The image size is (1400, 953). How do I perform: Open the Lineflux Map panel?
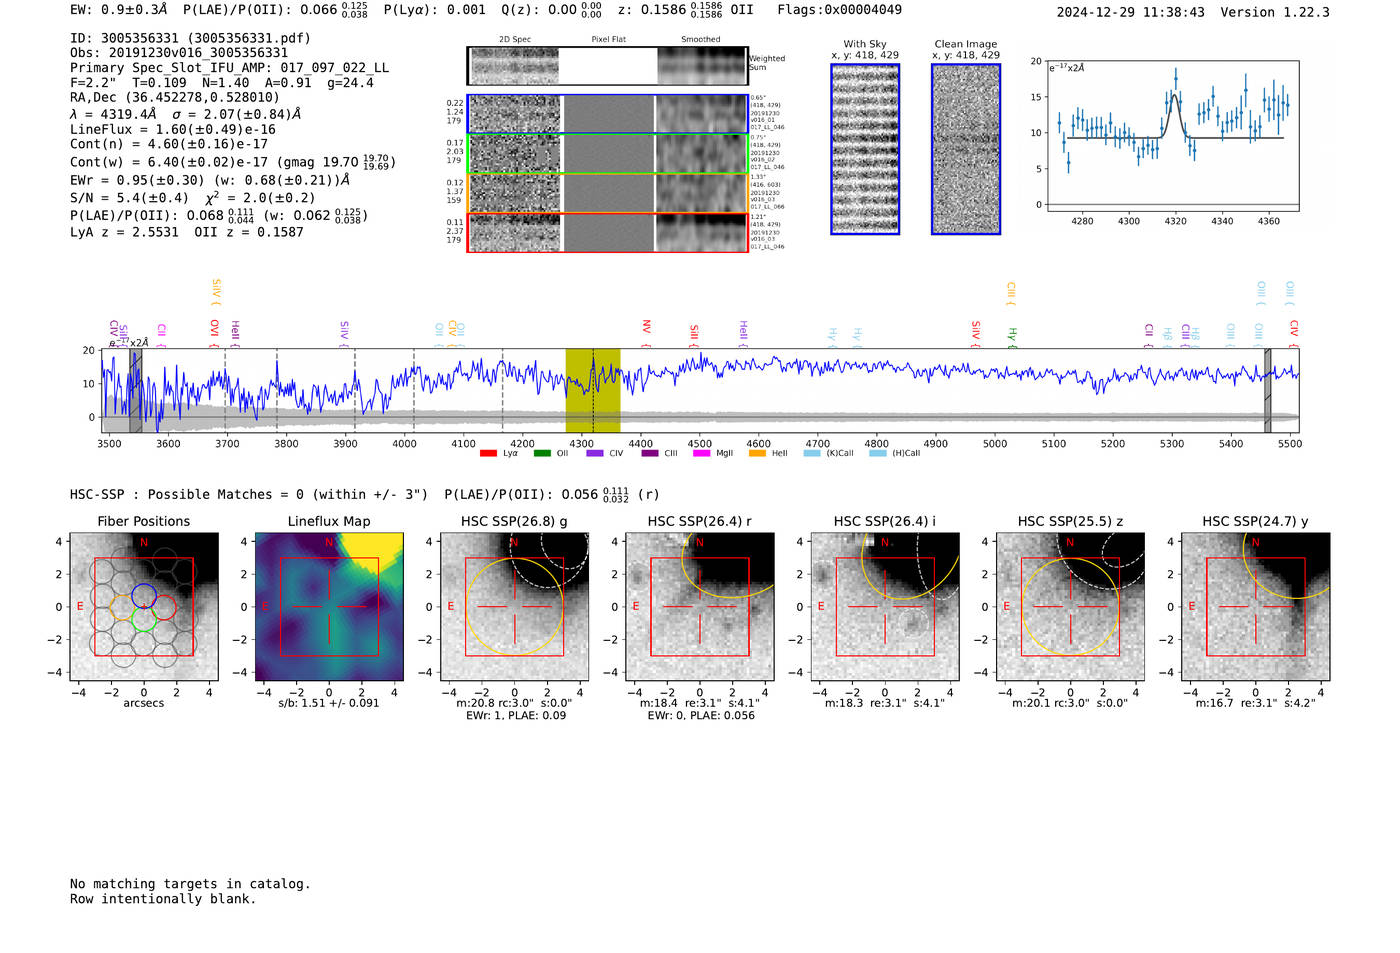(x=329, y=607)
